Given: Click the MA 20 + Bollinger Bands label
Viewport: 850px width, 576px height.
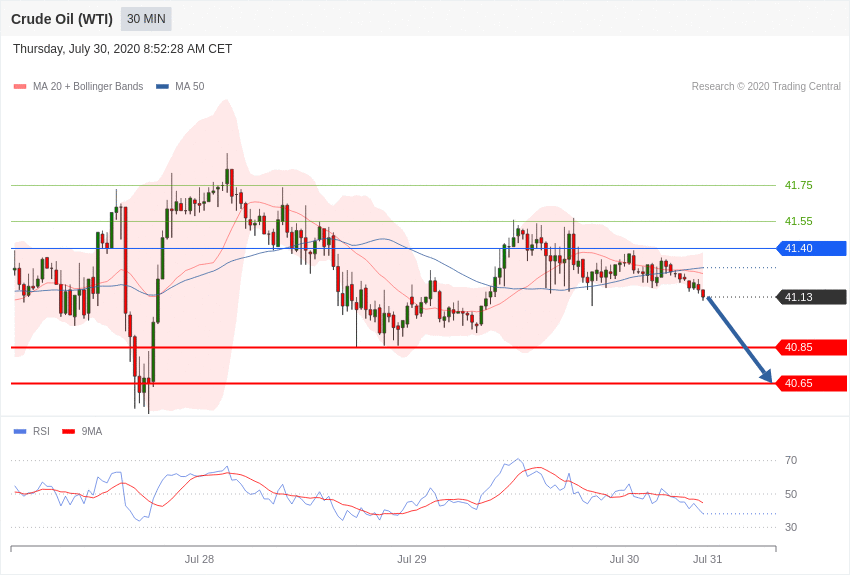Looking at the screenshot, I should 88,86.
